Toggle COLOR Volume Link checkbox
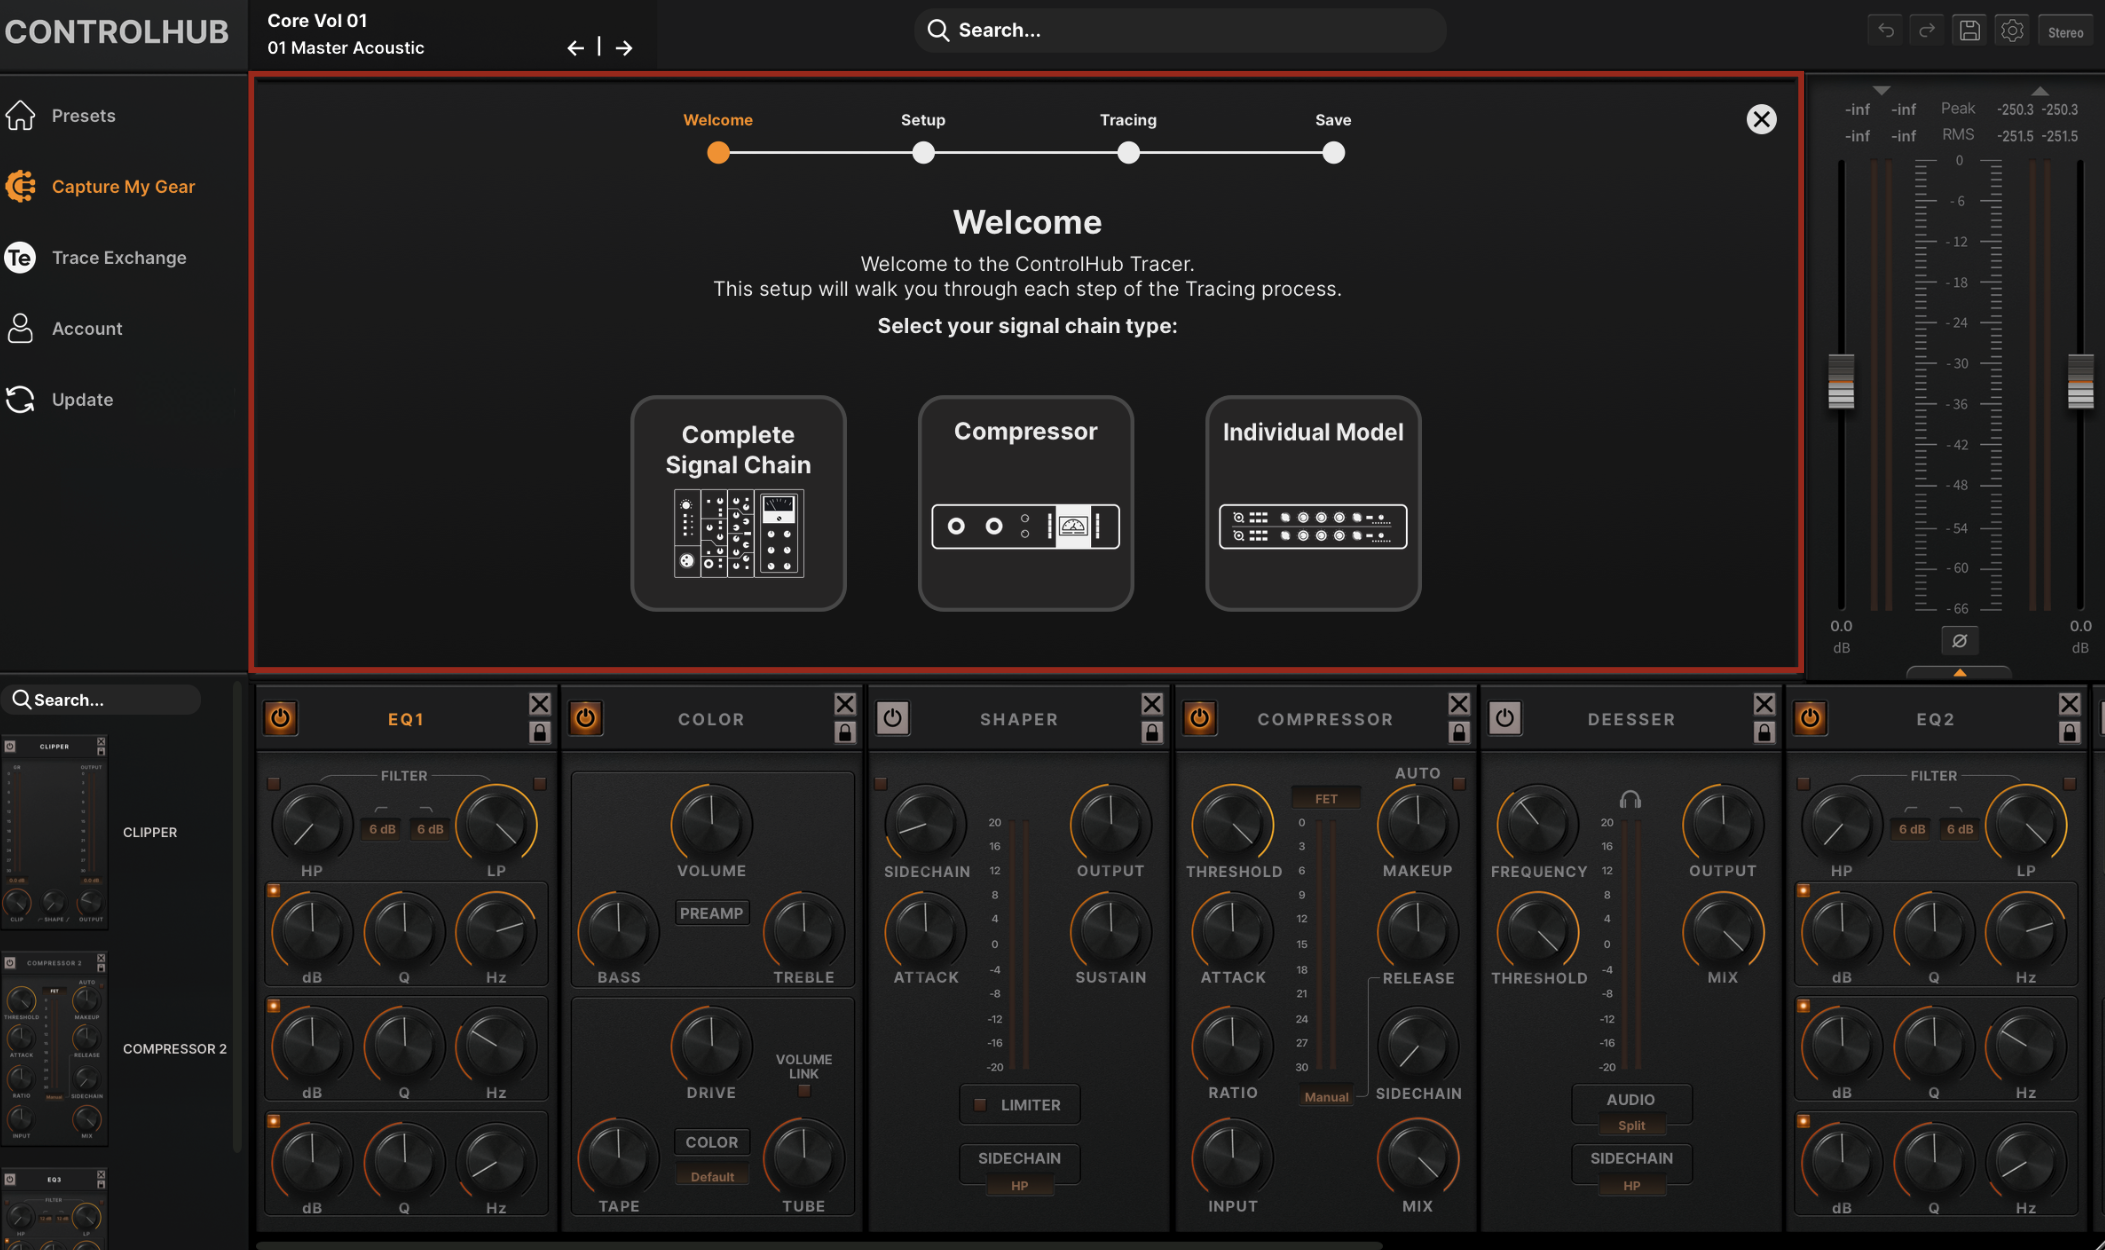 [x=804, y=1091]
